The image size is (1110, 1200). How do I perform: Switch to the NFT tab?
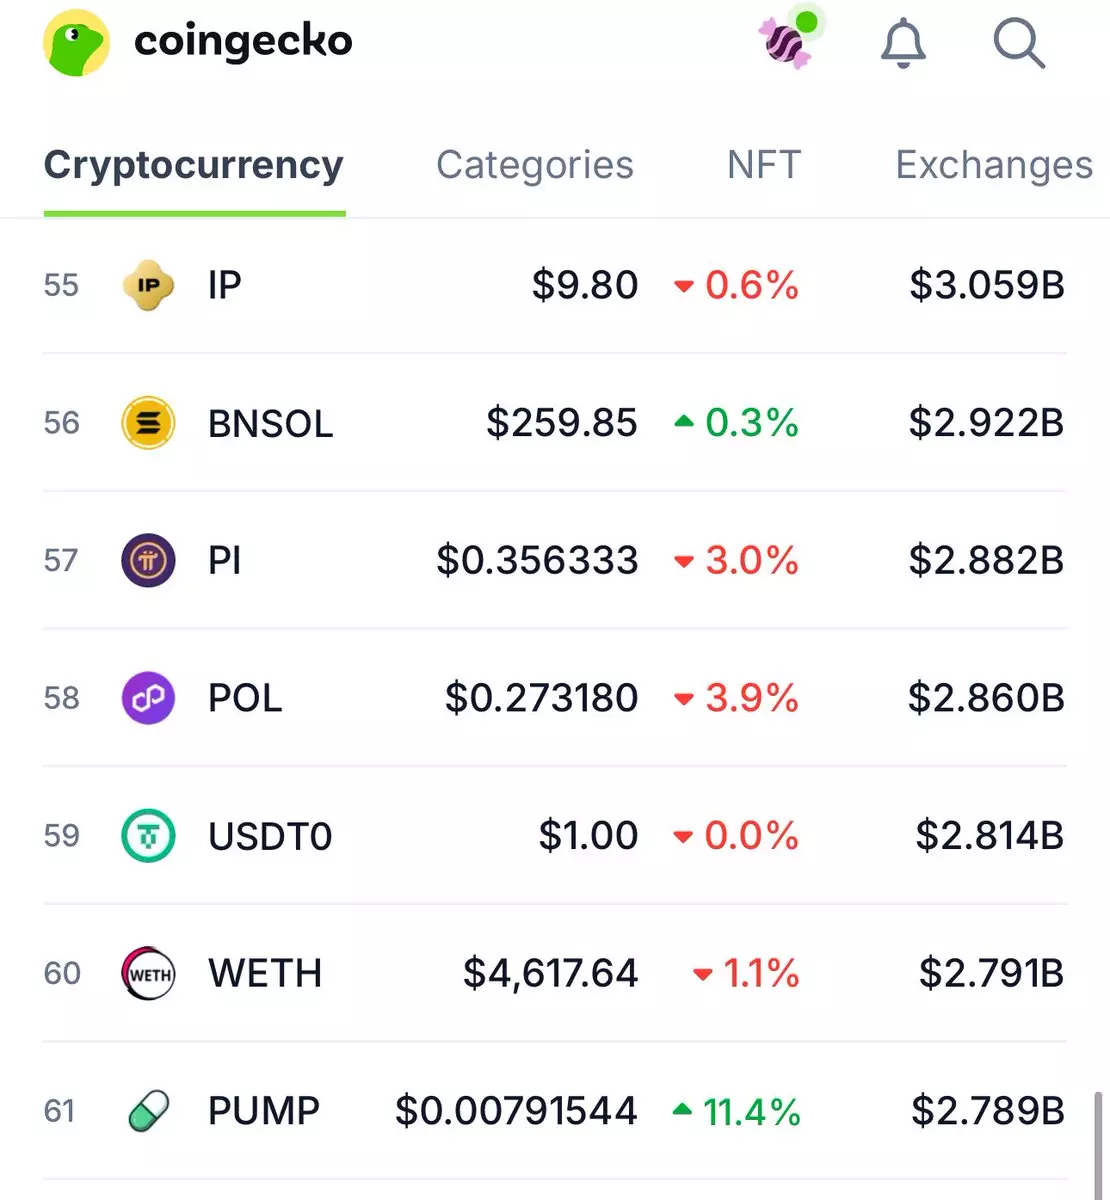point(764,165)
